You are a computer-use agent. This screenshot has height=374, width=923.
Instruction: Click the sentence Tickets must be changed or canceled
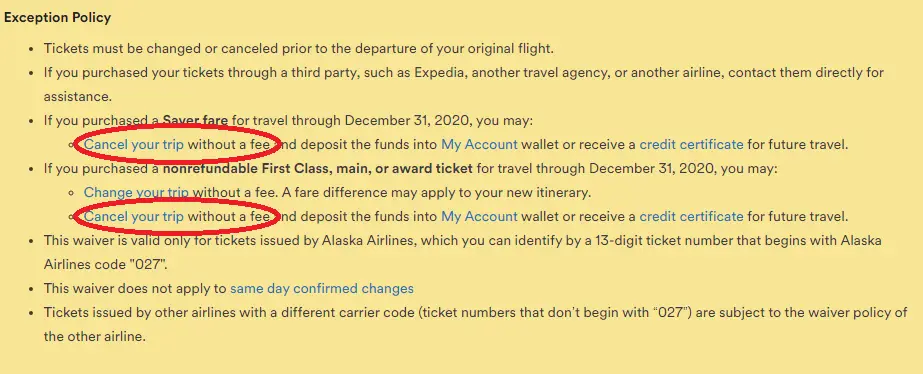(298, 48)
